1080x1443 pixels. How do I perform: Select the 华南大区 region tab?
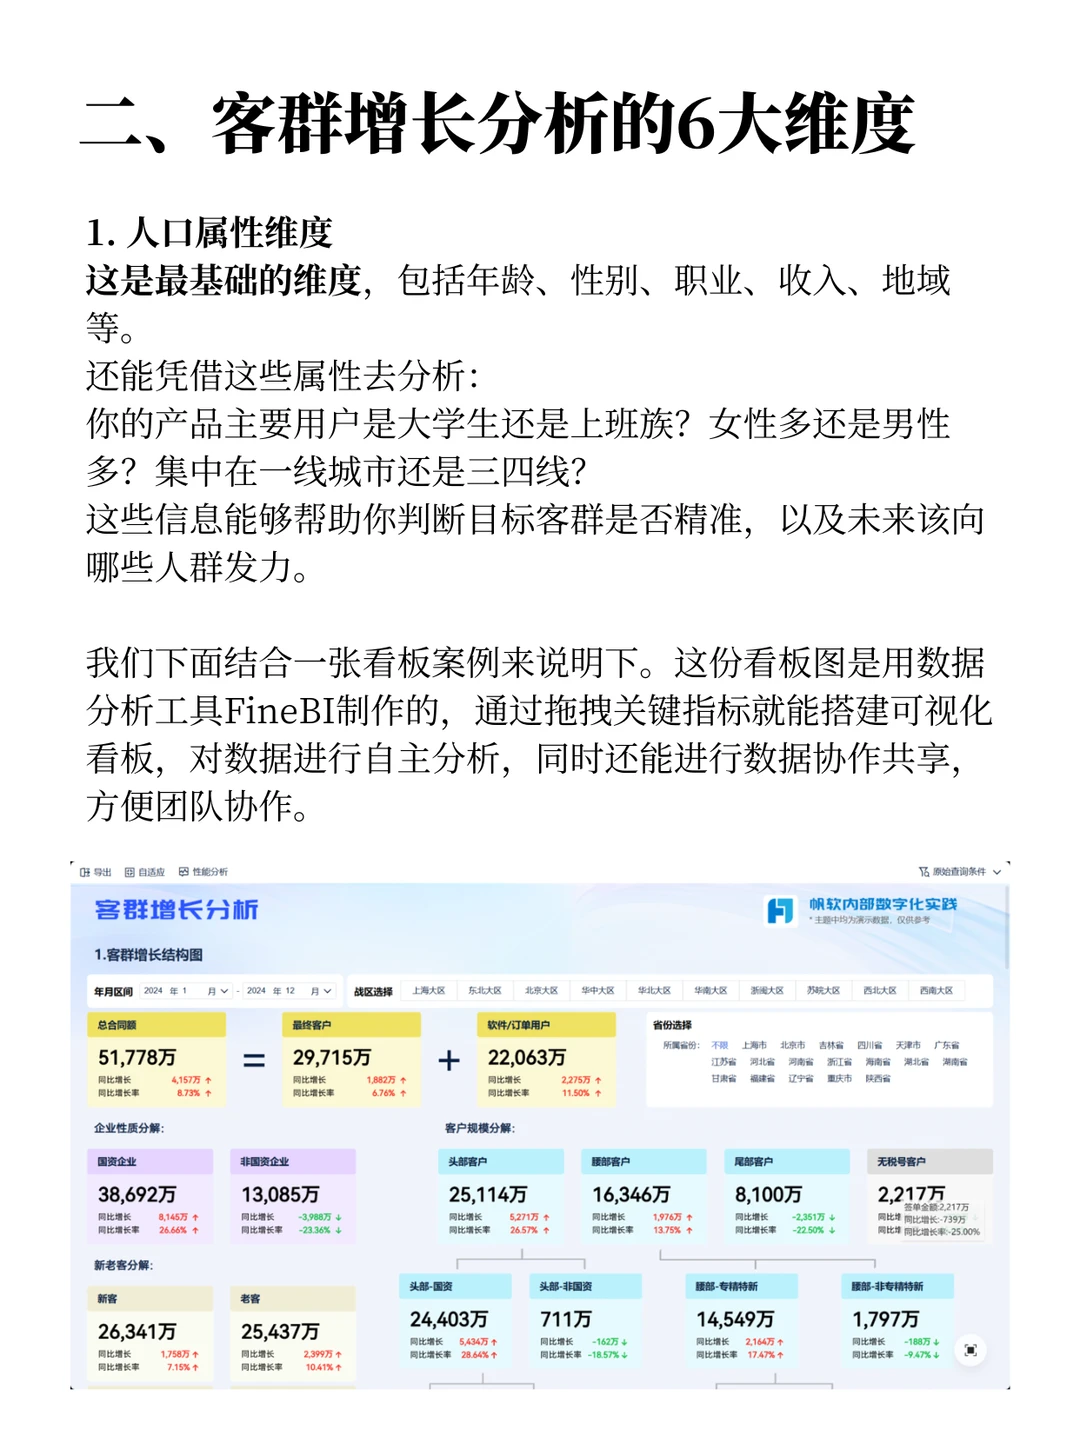711,991
